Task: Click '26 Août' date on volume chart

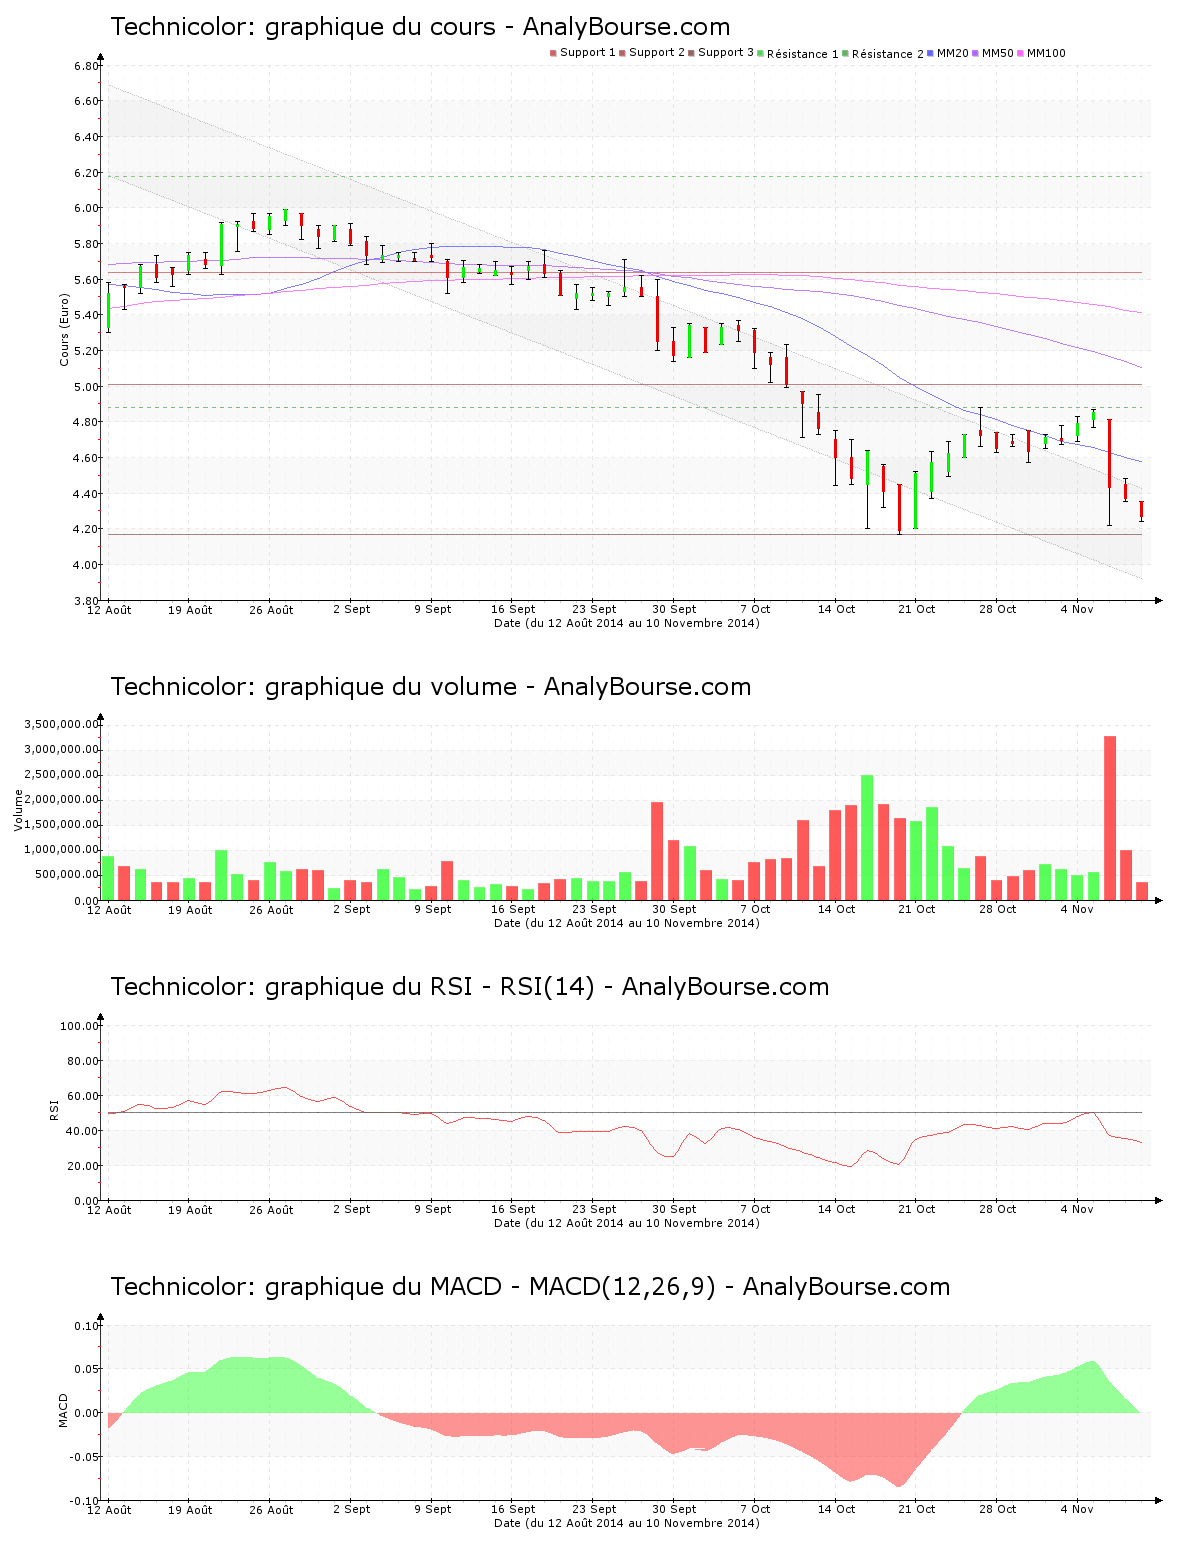Action: (271, 909)
